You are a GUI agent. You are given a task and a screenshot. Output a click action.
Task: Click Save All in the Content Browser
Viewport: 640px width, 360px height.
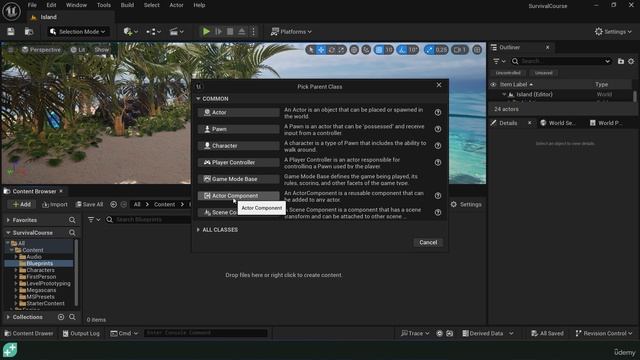click(x=89, y=204)
